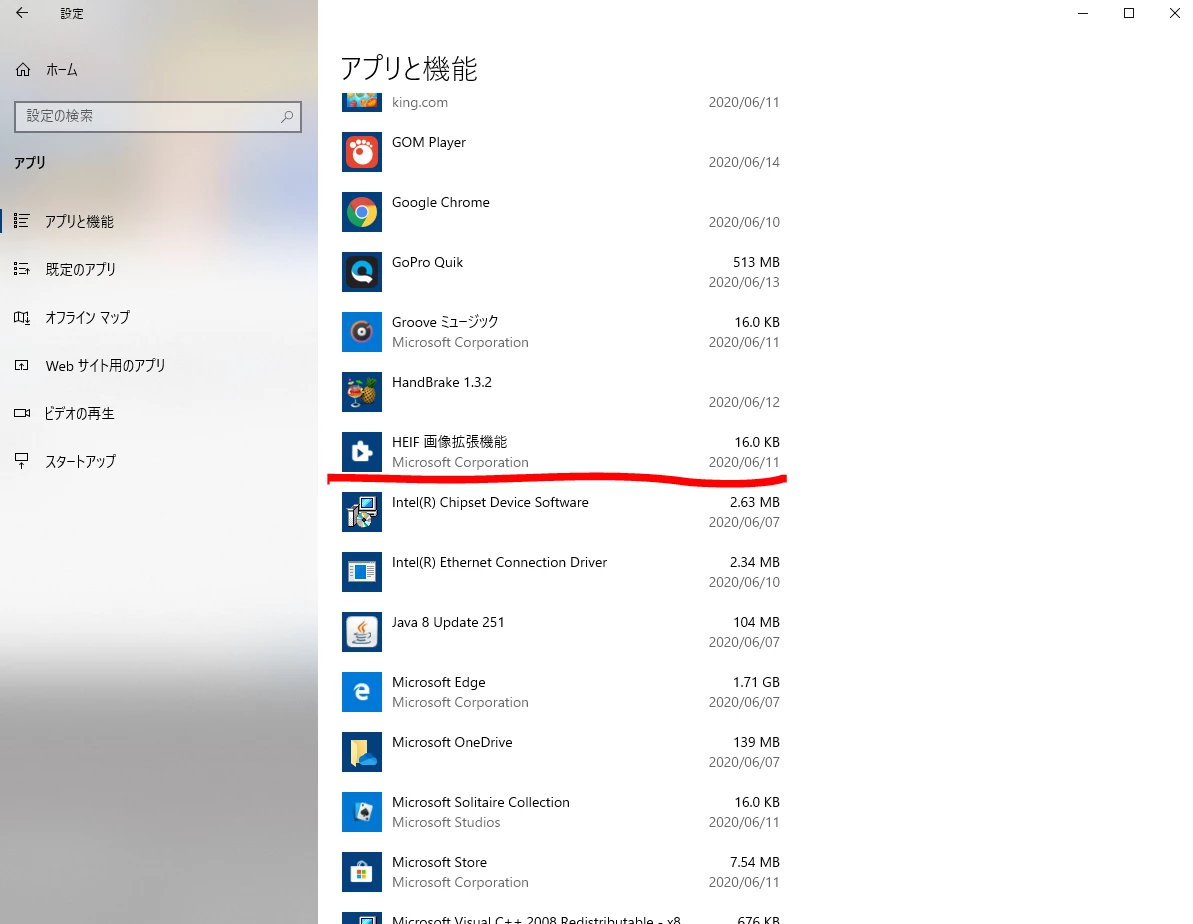Click the king.com app icon

[361, 102]
